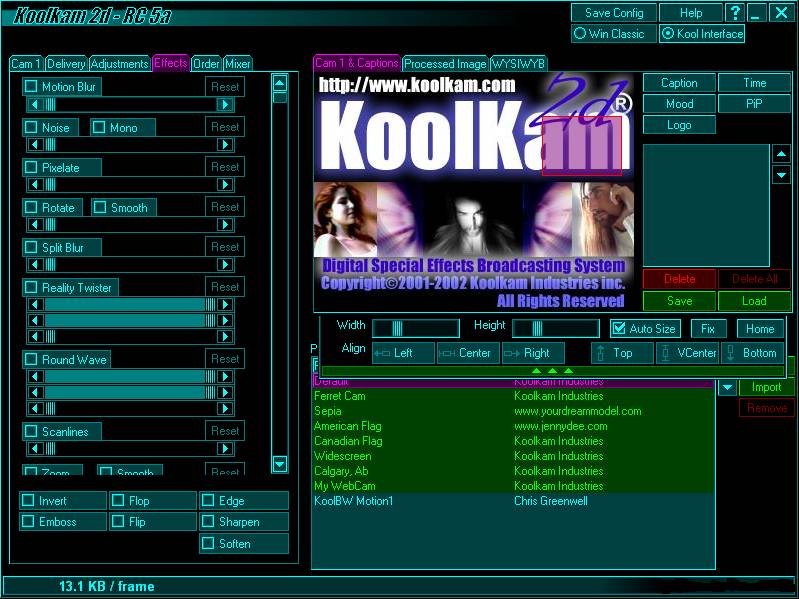The image size is (799, 599).
Task: Align caption Center horizontally
Action: coord(468,352)
